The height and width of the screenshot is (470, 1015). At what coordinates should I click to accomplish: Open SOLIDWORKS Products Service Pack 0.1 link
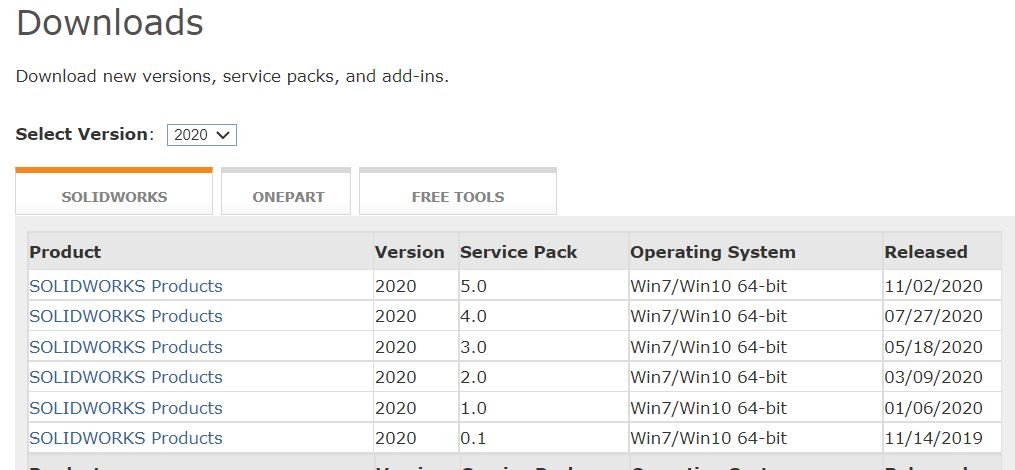click(x=126, y=438)
